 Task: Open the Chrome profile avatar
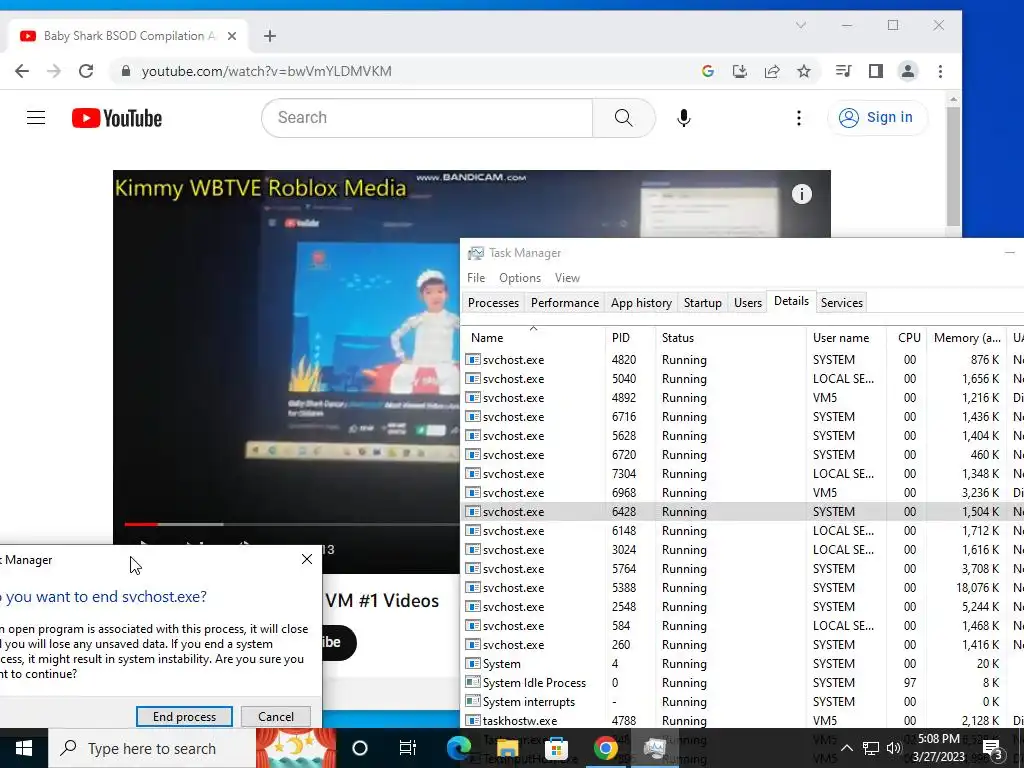[908, 71]
